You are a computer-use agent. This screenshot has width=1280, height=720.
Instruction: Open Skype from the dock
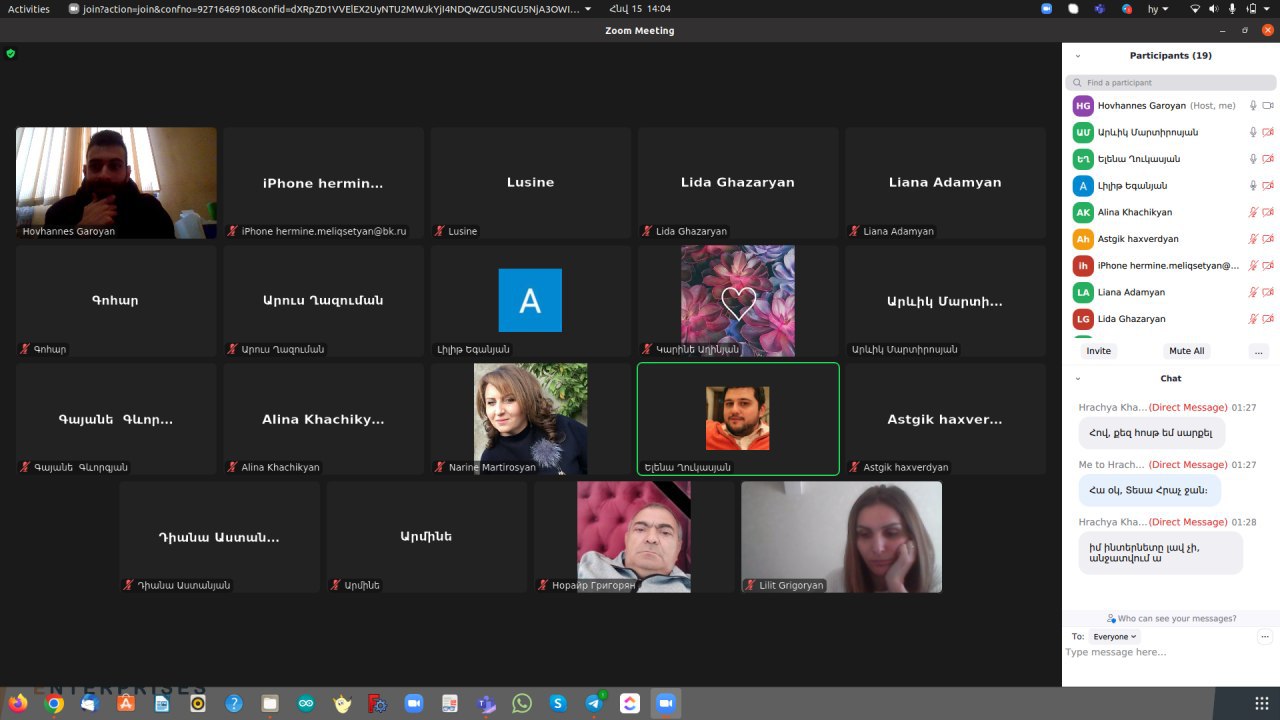(x=558, y=703)
